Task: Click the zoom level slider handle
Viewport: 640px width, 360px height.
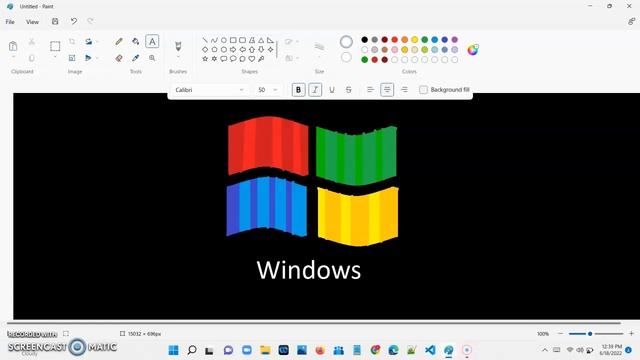Action: tap(590, 334)
